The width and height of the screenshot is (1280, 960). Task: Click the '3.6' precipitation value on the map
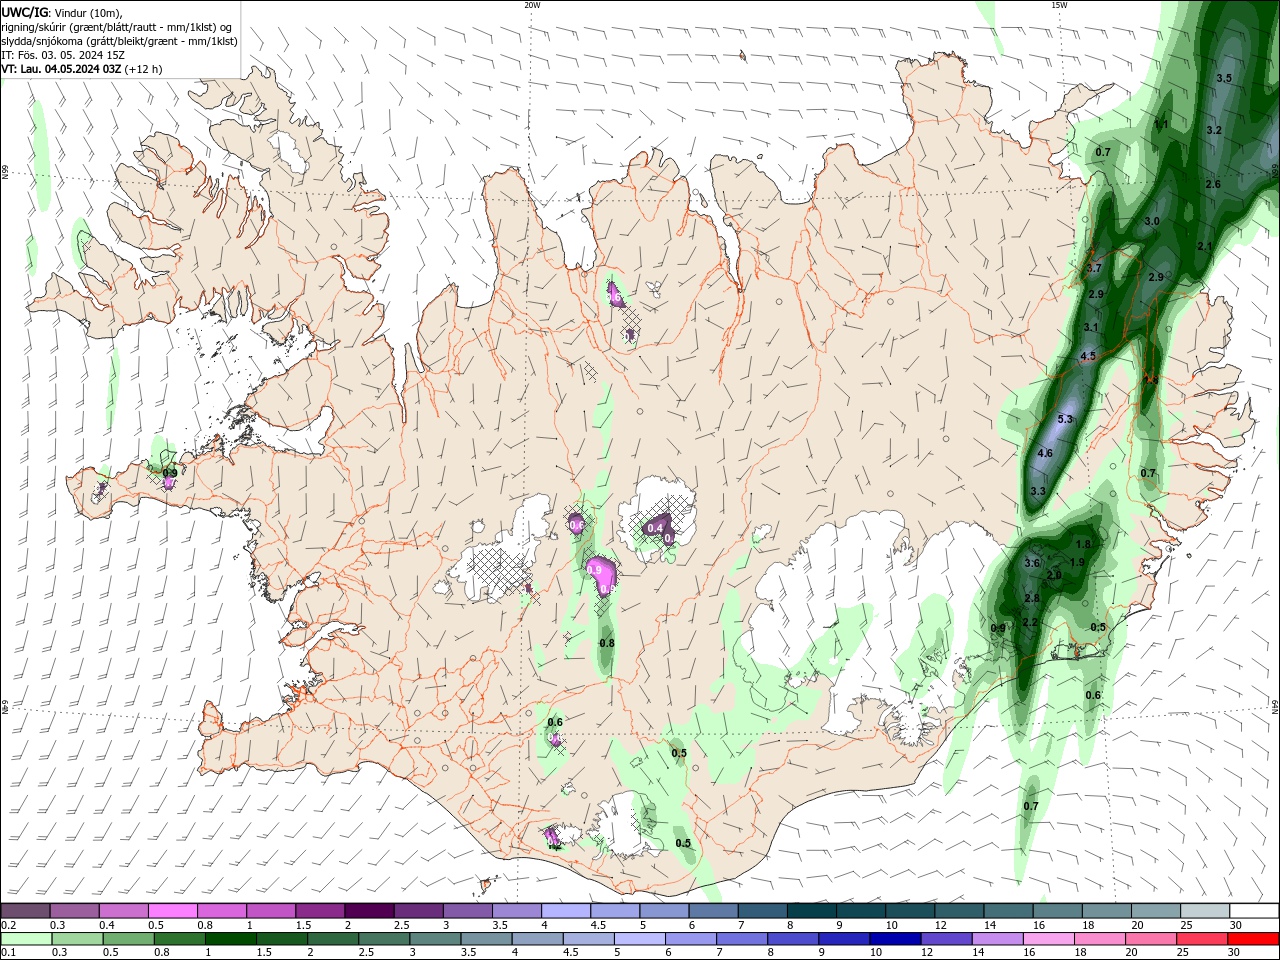coord(1033,563)
